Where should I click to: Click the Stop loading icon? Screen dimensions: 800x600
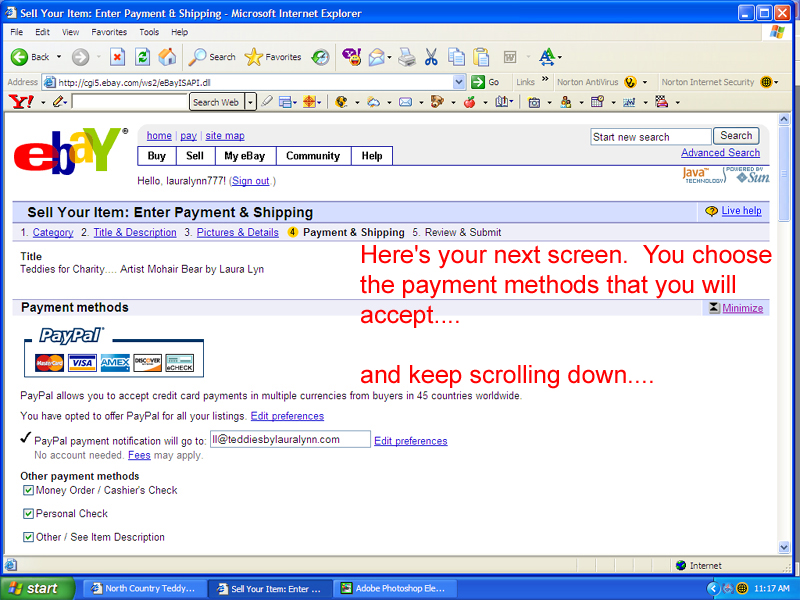[x=117, y=57]
